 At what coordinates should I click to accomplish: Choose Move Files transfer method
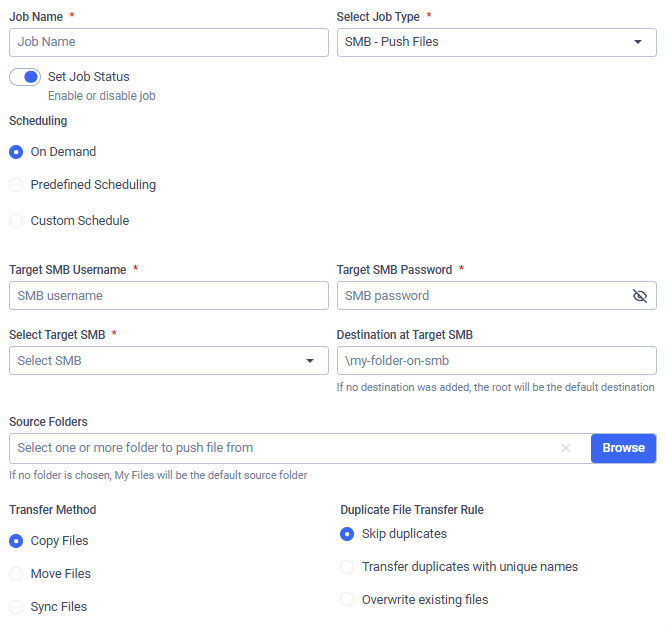click(16, 574)
